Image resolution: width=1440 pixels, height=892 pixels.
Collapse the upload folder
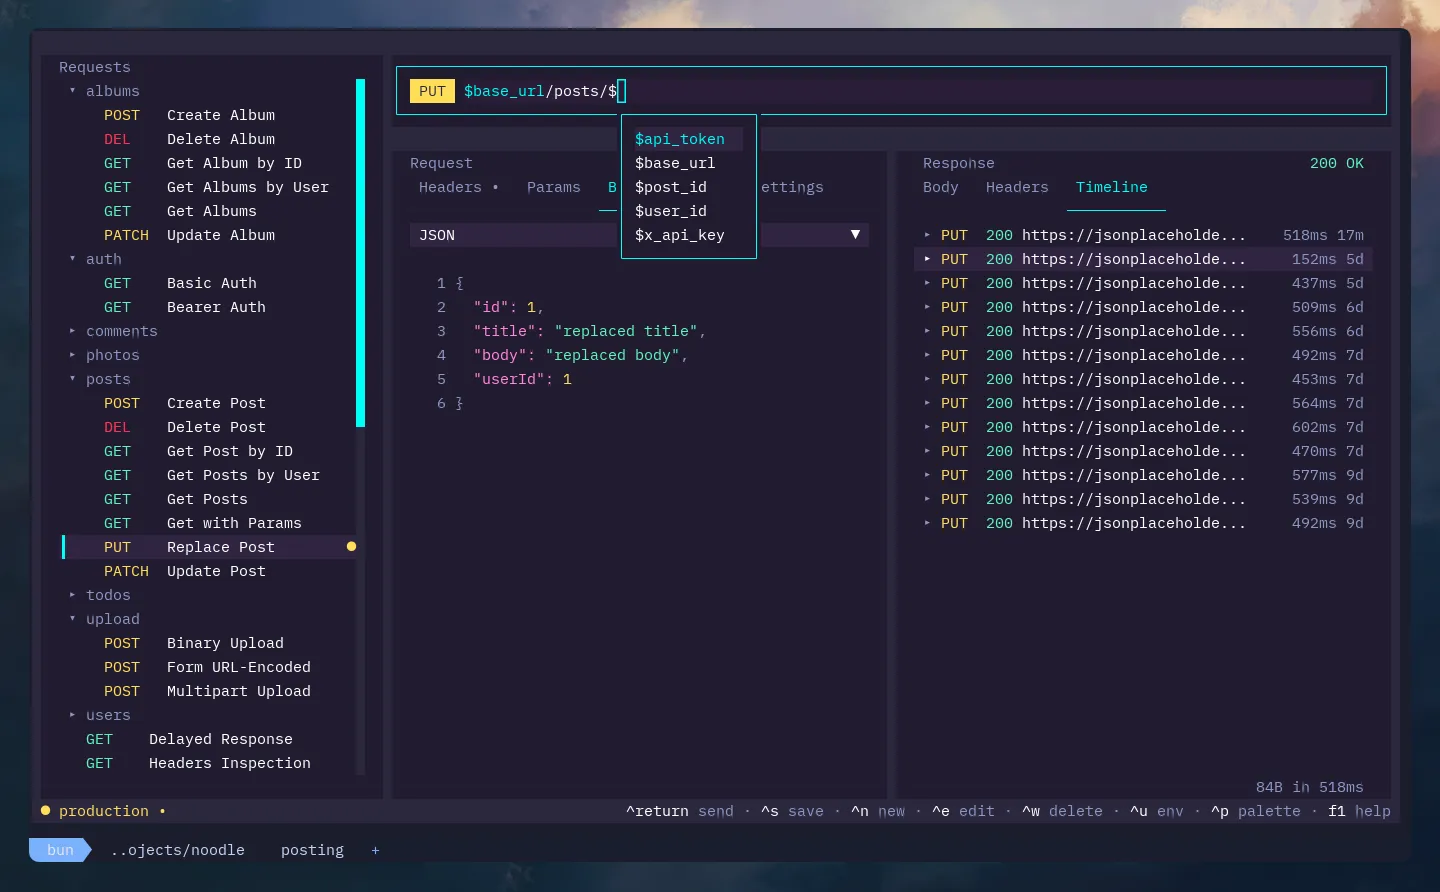point(72,619)
